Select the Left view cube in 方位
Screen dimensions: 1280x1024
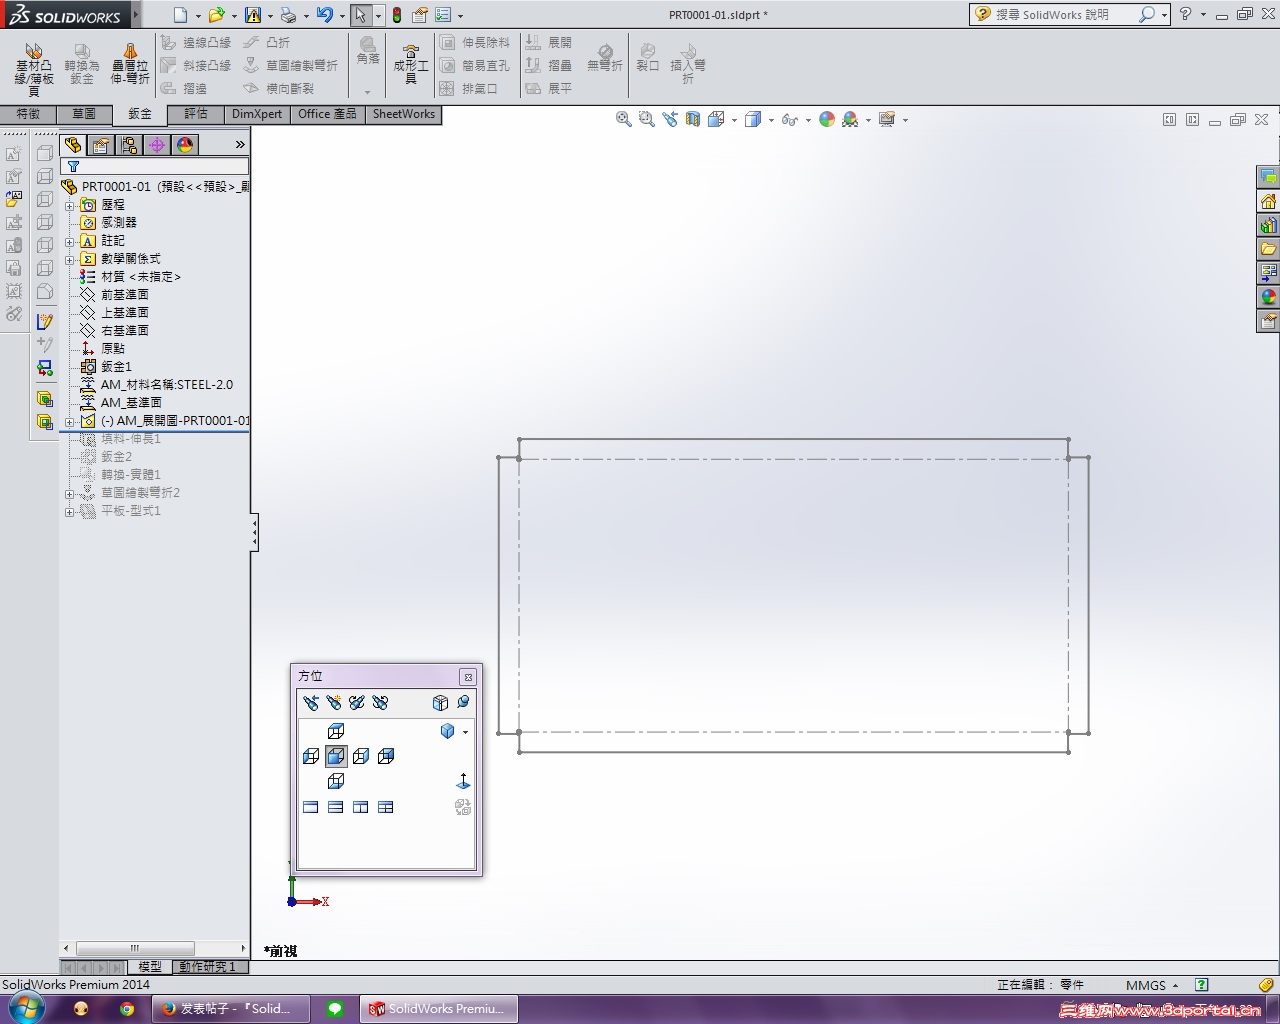pos(311,756)
